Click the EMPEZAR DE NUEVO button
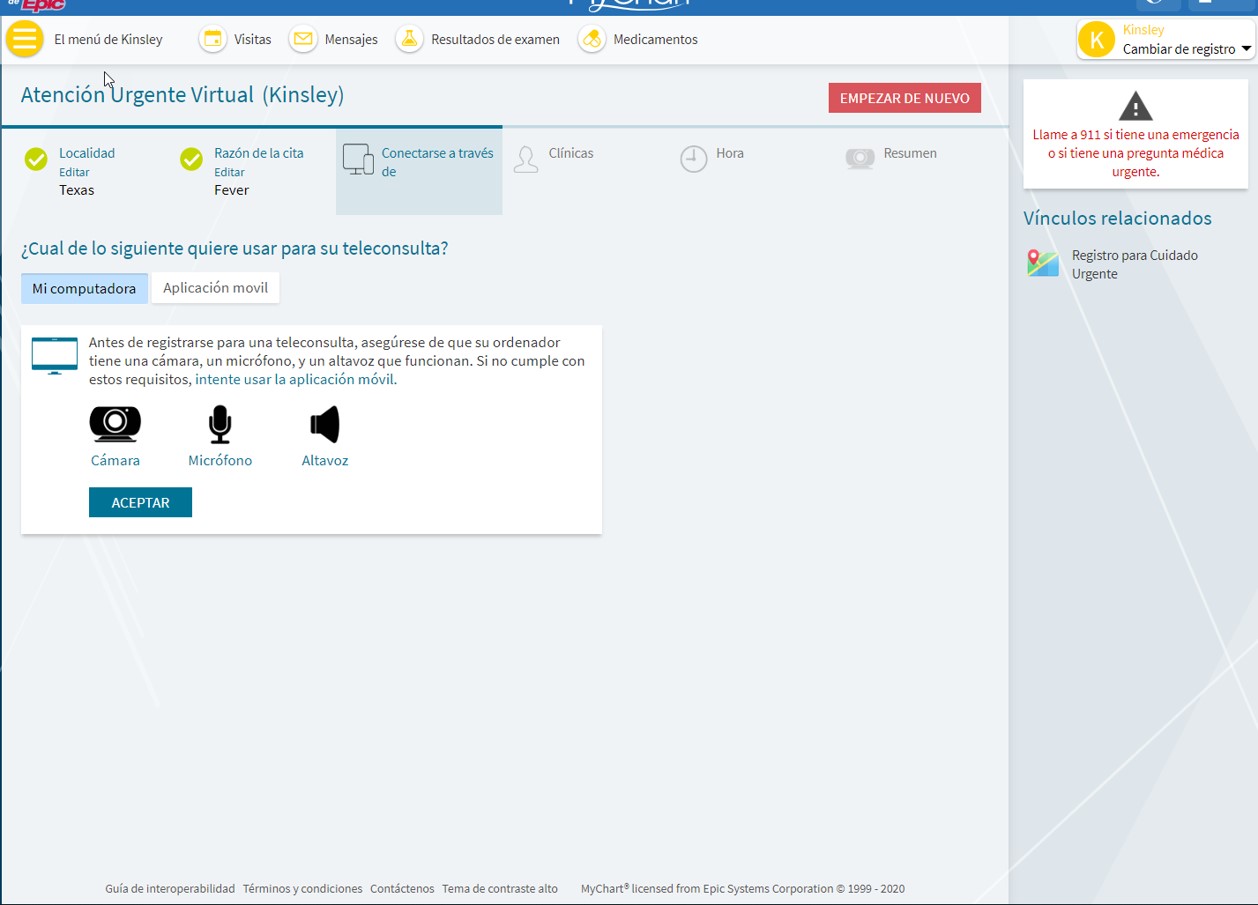Viewport: 1258px width, 905px height. pos(904,98)
